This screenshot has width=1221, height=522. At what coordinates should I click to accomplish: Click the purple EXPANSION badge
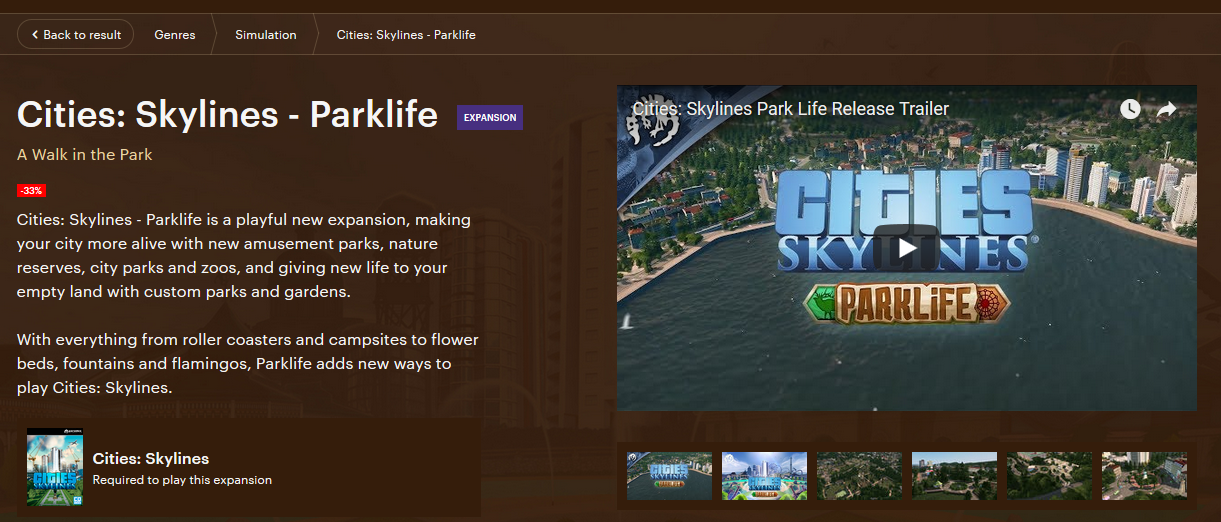coord(490,118)
